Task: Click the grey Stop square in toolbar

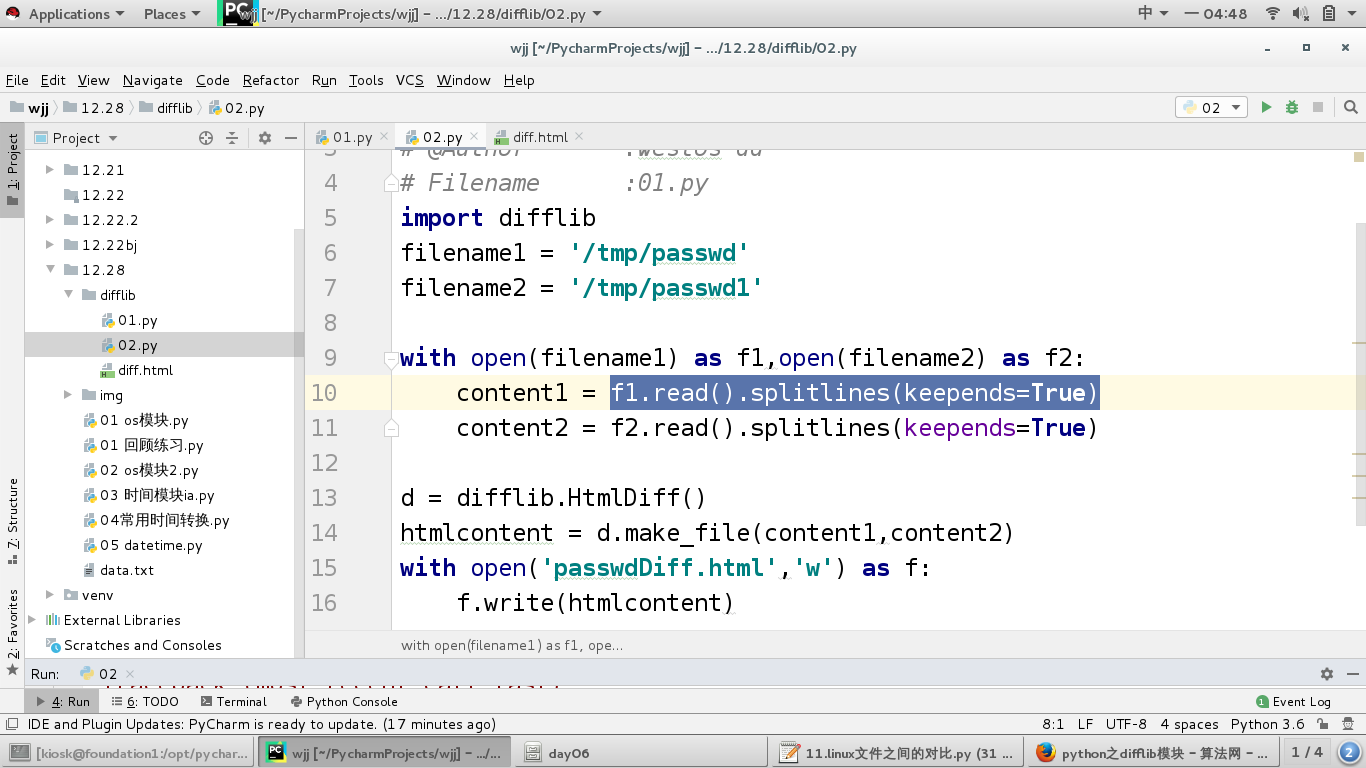Action: 1318,107
